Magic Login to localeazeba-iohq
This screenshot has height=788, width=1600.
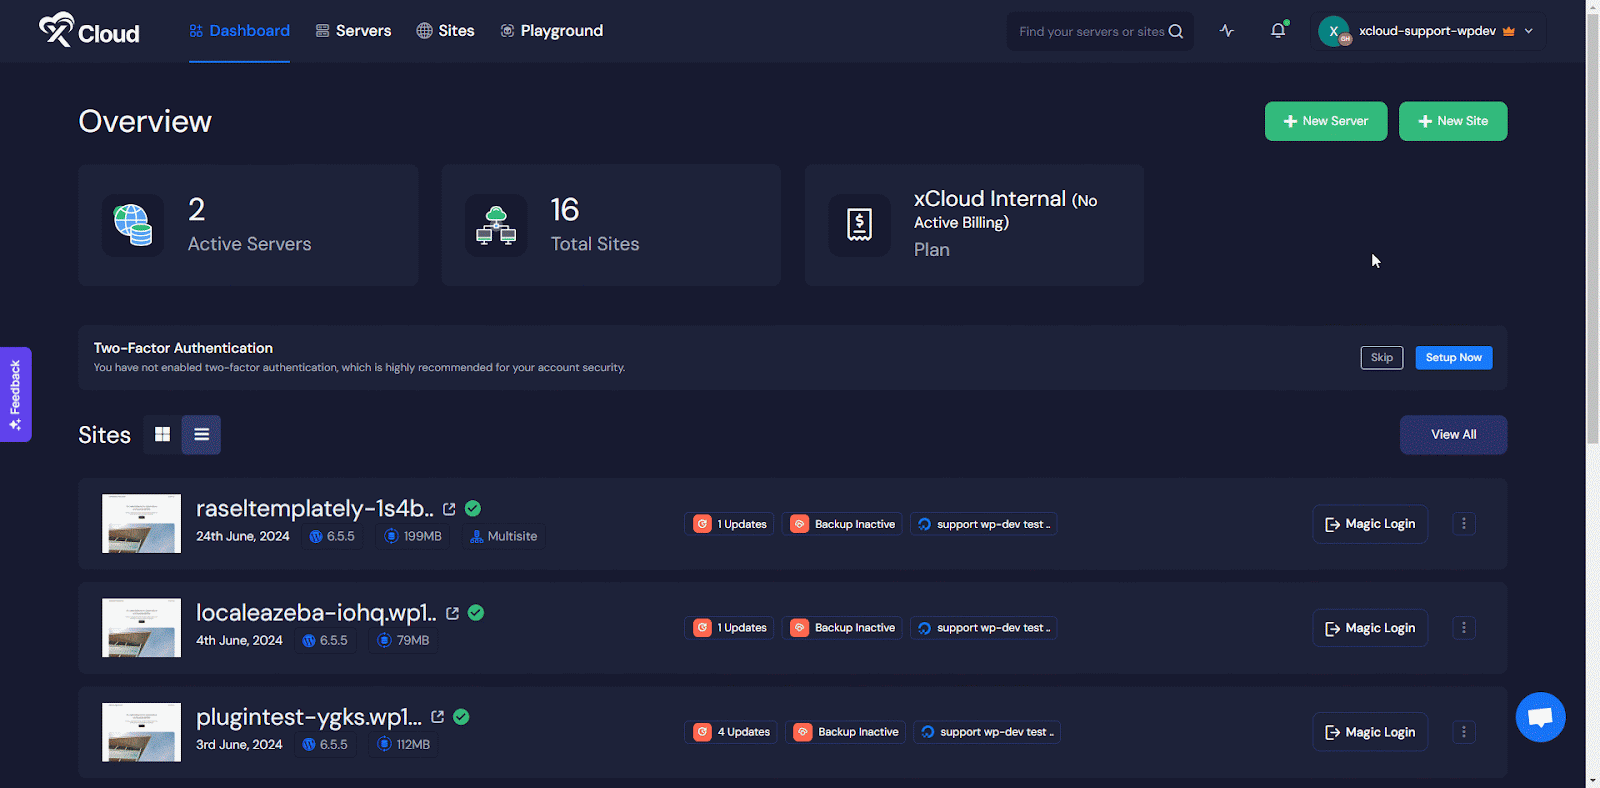pos(1370,628)
